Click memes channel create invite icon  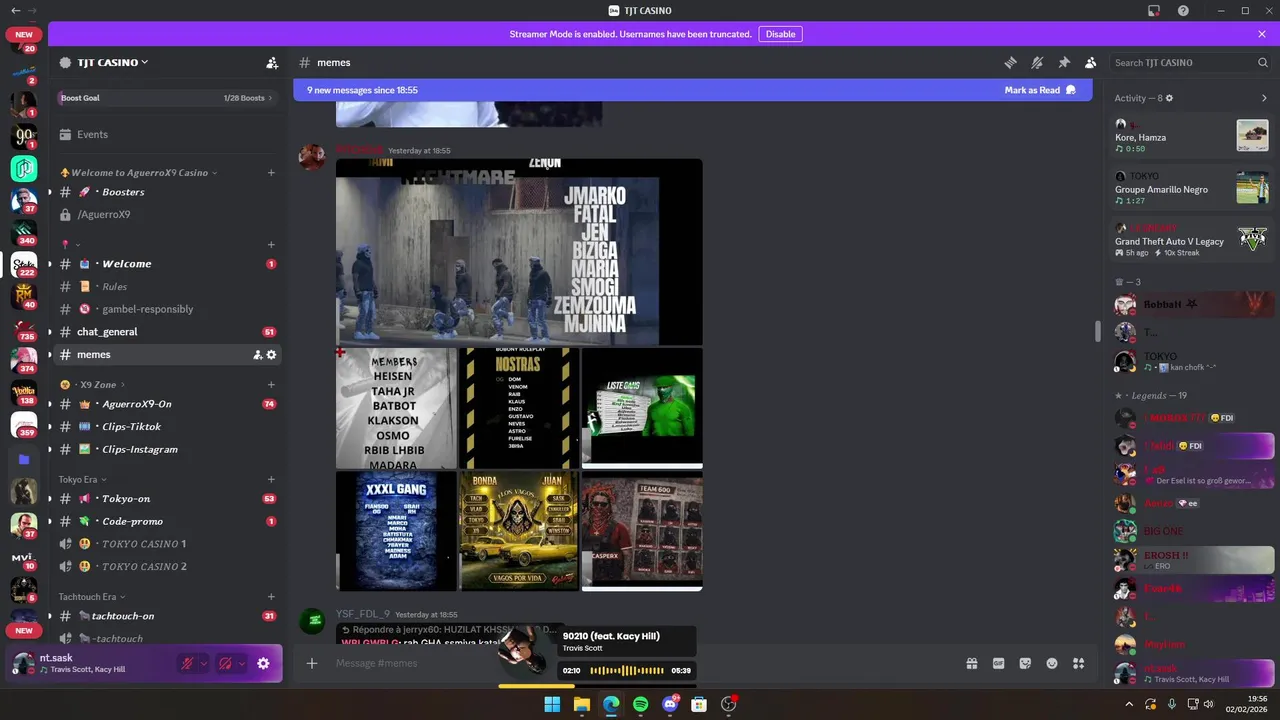coord(257,355)
